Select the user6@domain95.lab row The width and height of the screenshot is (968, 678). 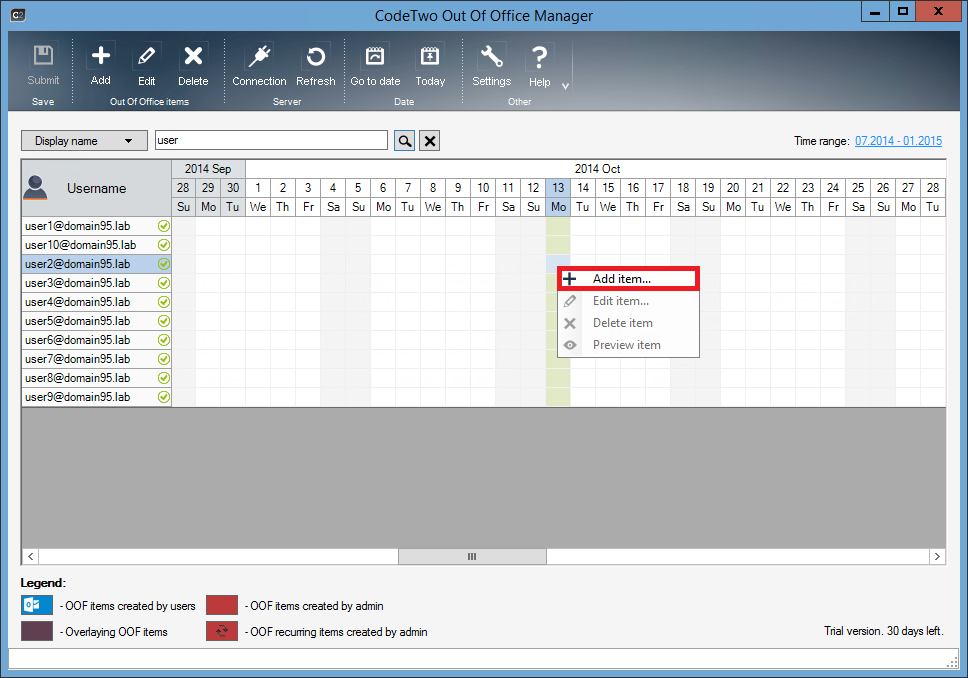pos(96,340)
